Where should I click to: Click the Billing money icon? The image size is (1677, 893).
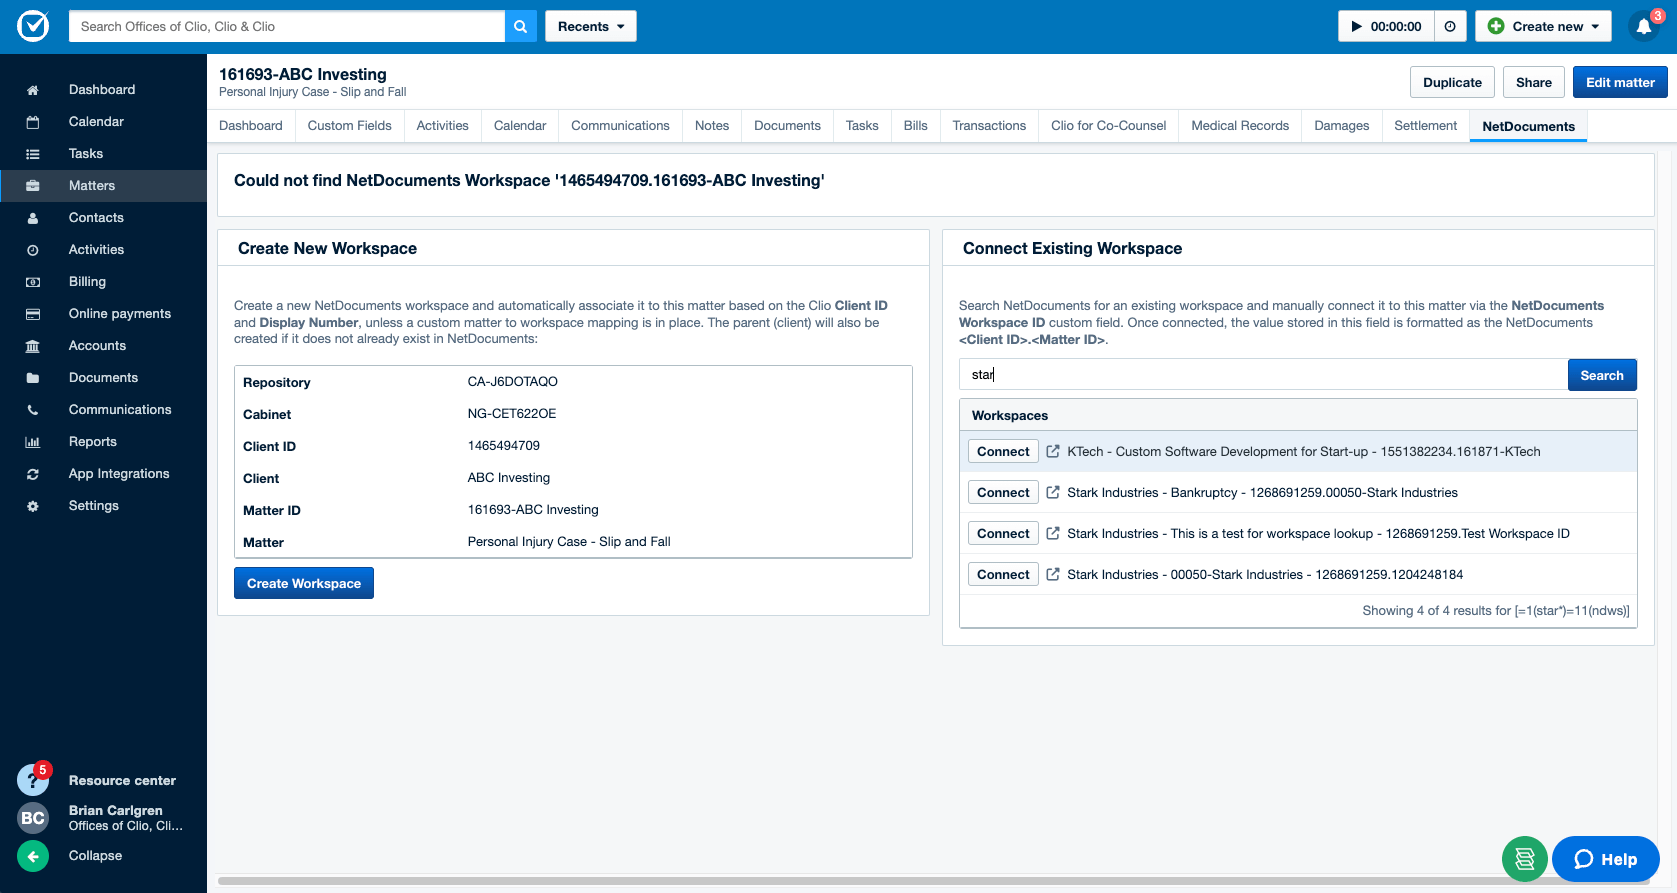pyautogui.click(x=33, y=282)
